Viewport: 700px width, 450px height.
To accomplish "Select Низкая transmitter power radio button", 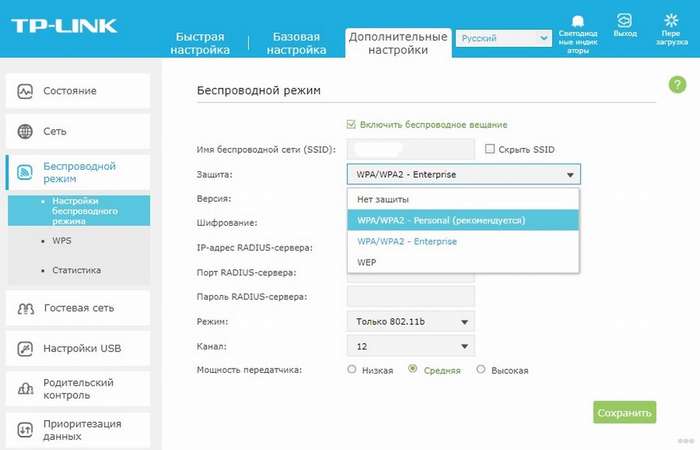I will (351, 369).
